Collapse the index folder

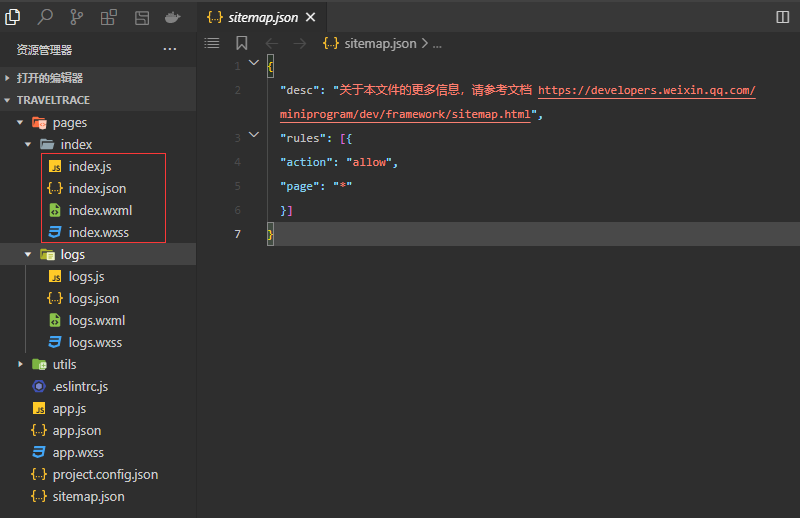click(x=98, y=144)
